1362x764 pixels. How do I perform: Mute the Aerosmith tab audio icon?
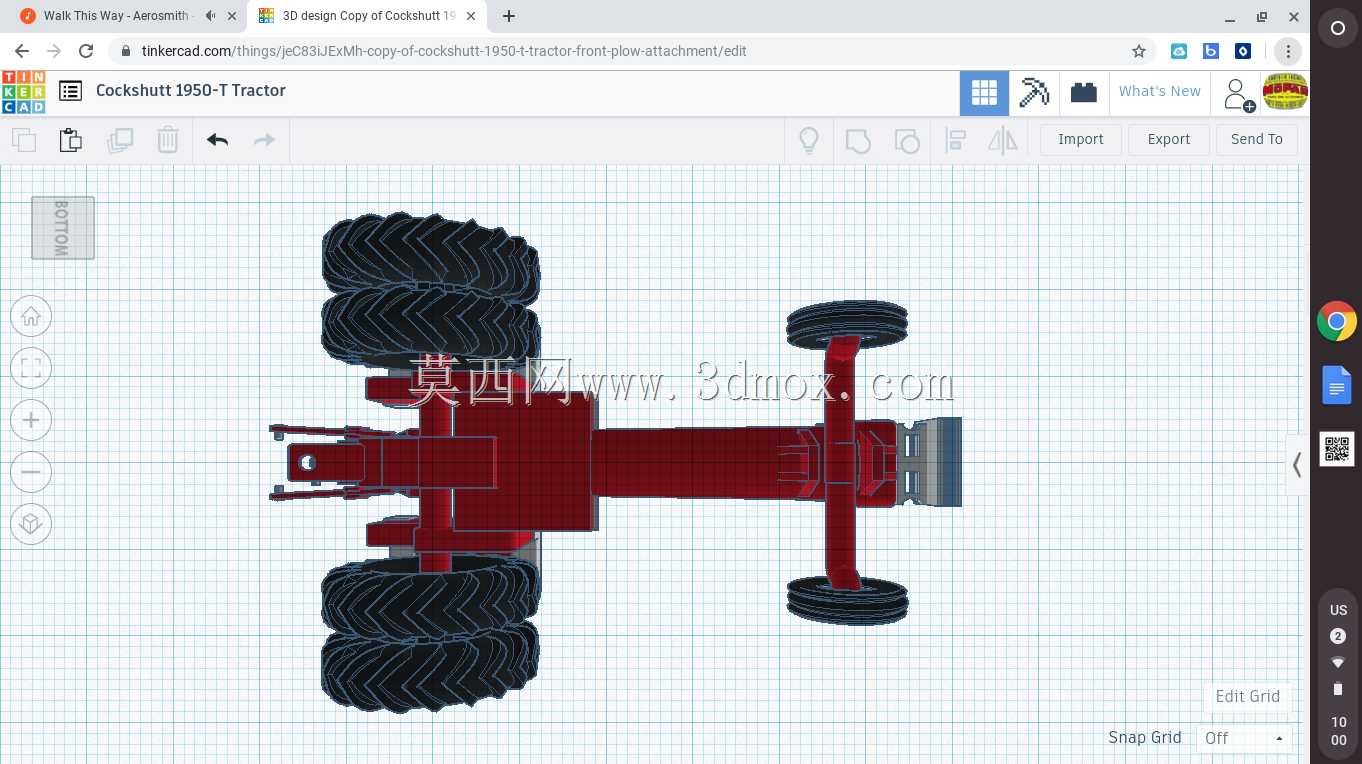coord(210,16)
